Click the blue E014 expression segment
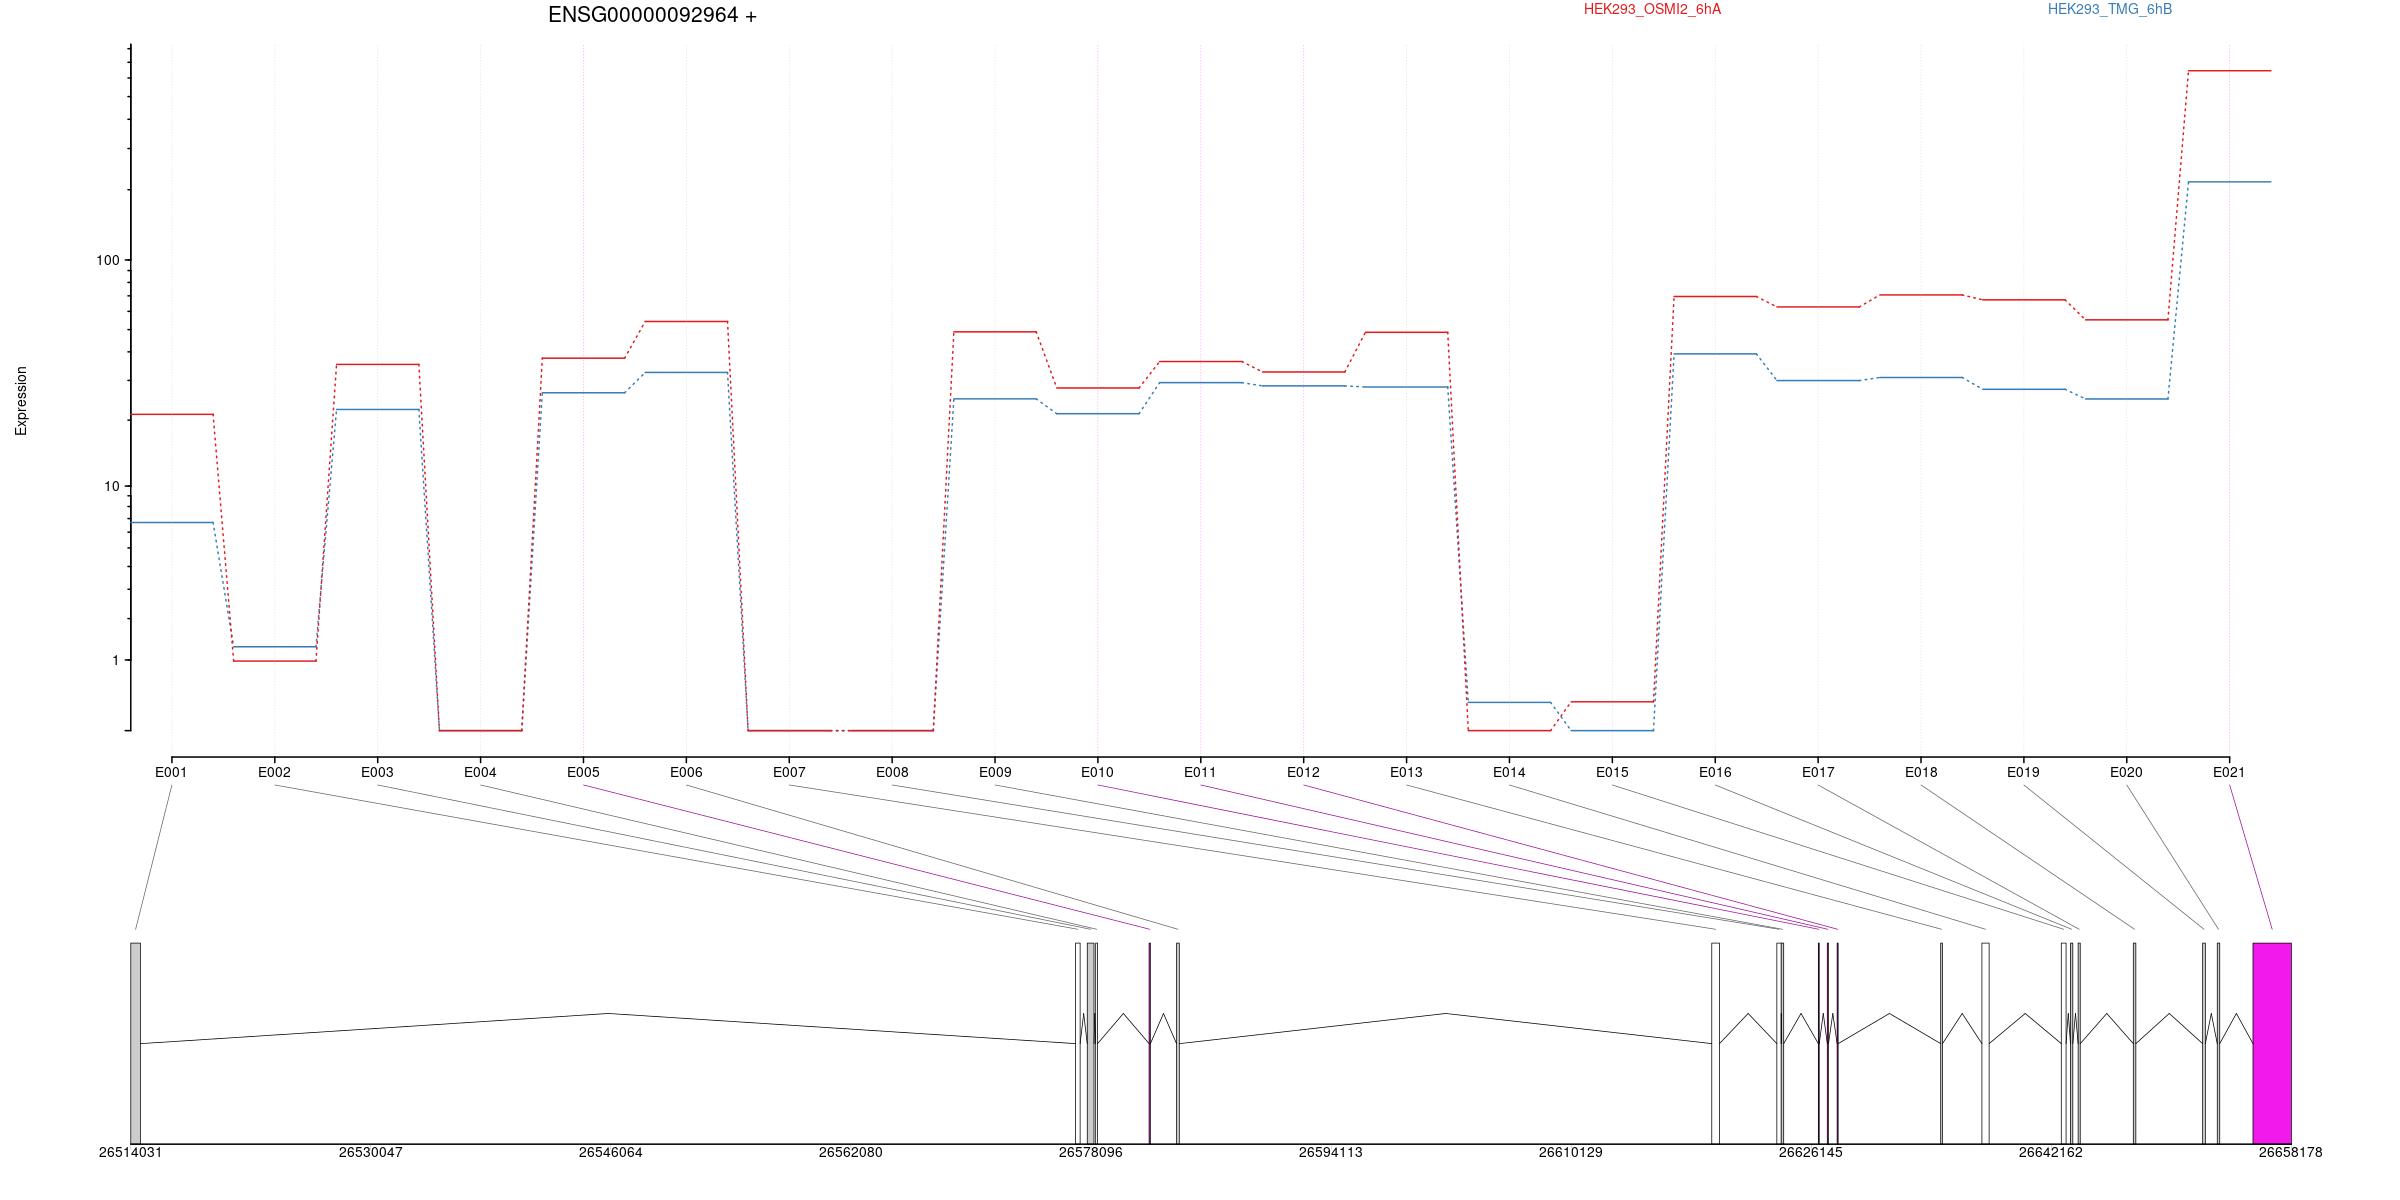This screenshot has width=2400, height=1200. point(1509,702)
